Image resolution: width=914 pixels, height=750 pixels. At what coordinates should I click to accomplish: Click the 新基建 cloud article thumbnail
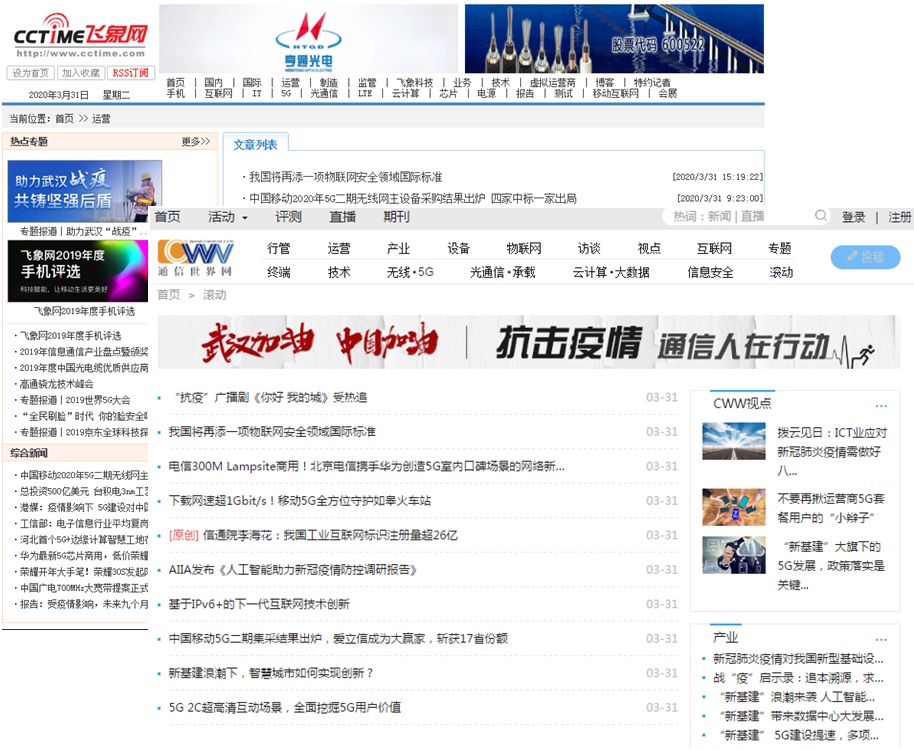tap(734, 555)
